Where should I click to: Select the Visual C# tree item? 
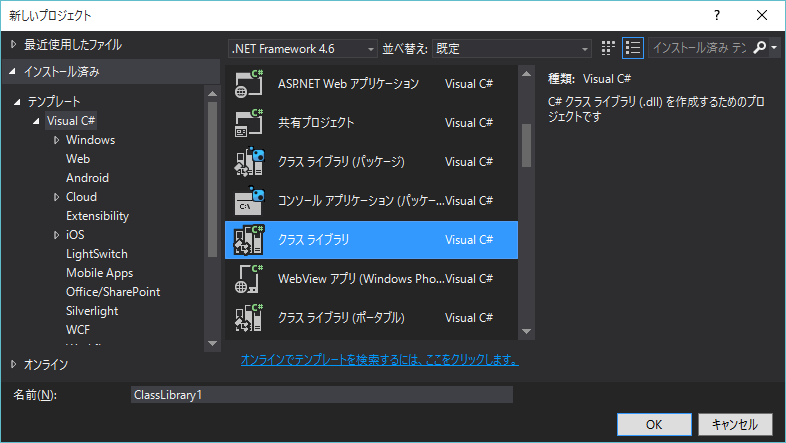click(71, 121)
